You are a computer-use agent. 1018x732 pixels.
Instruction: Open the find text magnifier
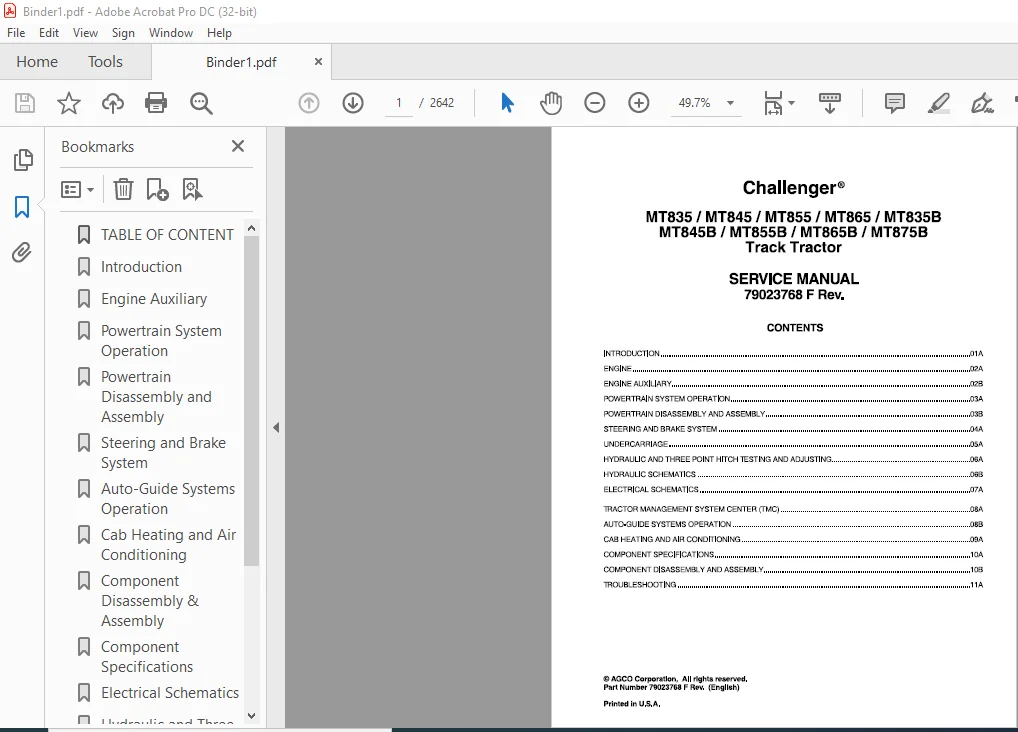(201, 103)
